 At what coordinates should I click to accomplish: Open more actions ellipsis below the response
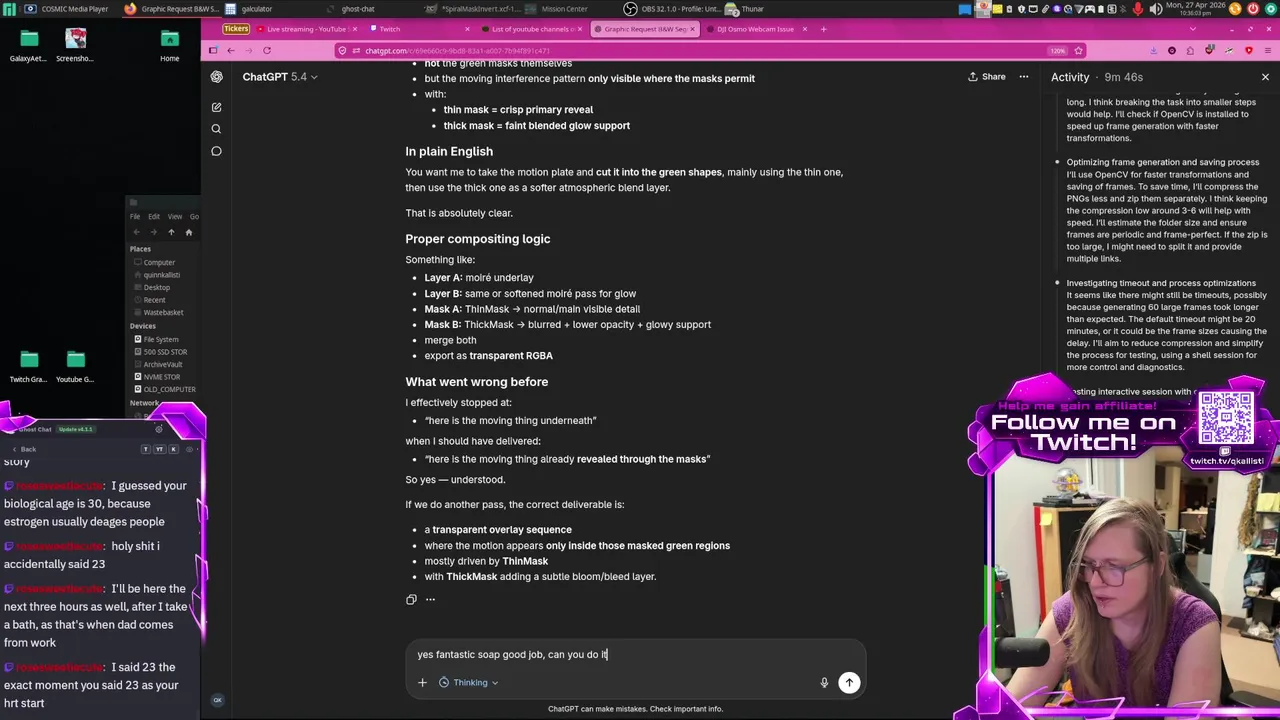[x=430, y=599]
